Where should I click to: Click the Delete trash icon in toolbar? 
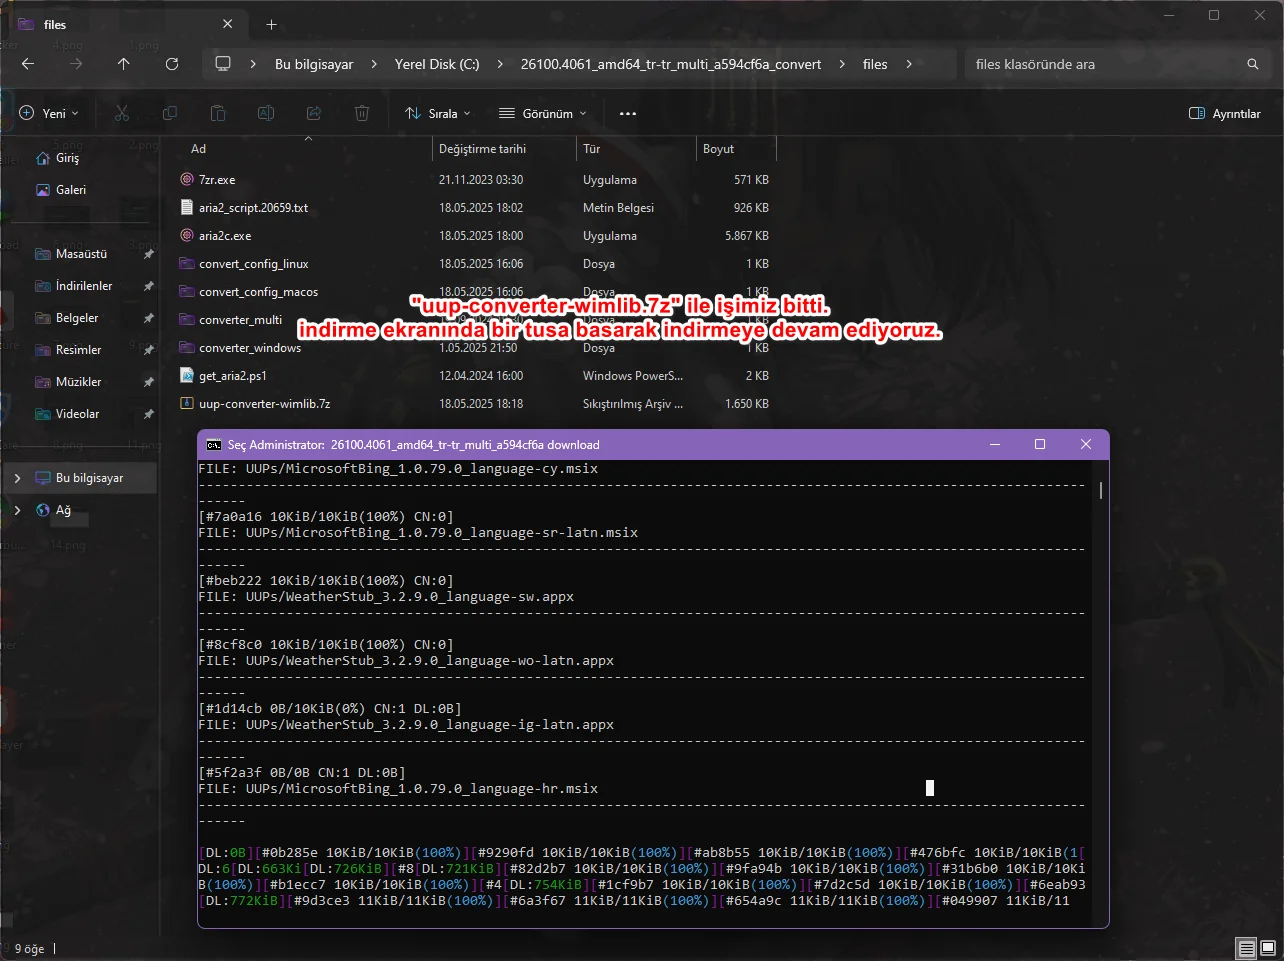point(362,113)
